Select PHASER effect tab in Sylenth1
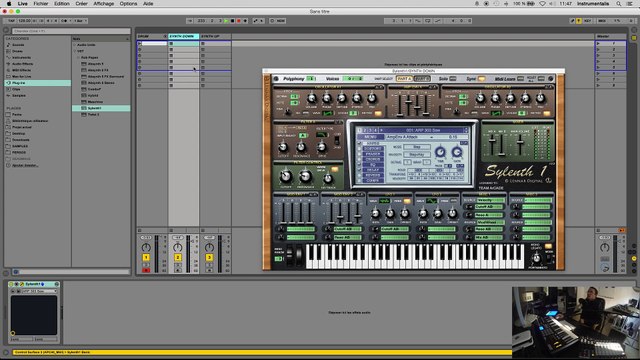 373,154
